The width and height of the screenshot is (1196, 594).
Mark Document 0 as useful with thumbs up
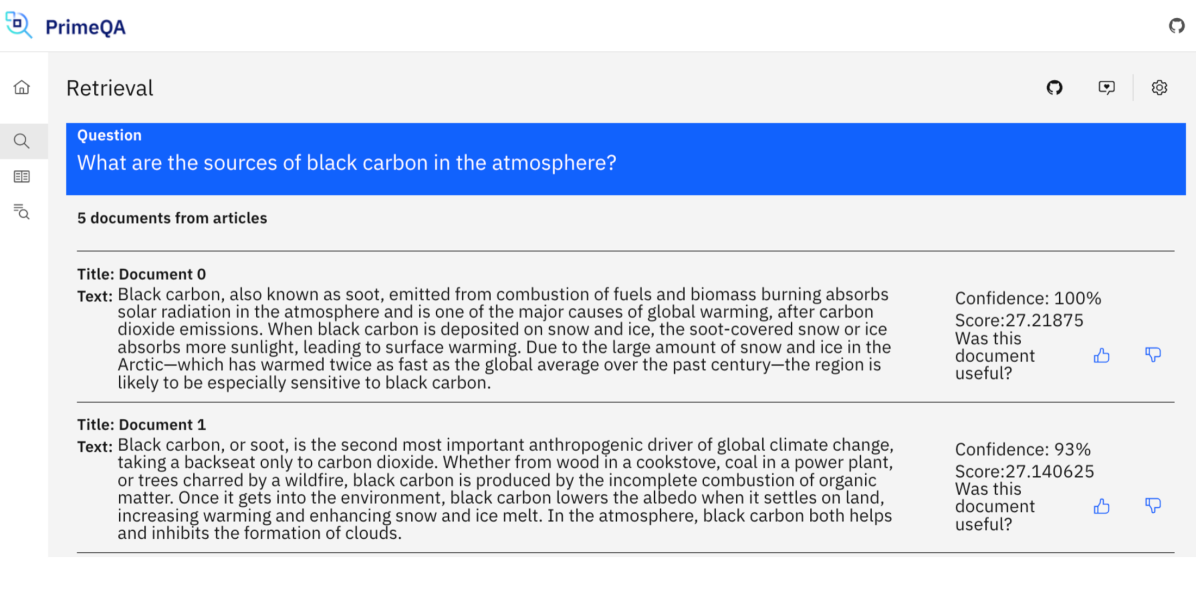(x=1101, y=355)
